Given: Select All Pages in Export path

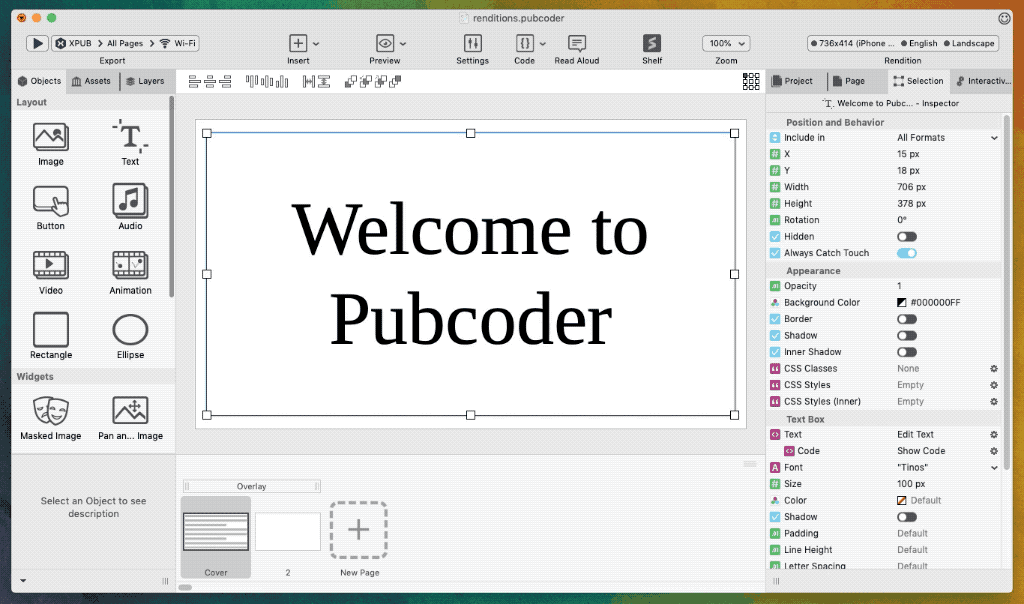Looking at the screenshot, I should [x=125, y=43].
